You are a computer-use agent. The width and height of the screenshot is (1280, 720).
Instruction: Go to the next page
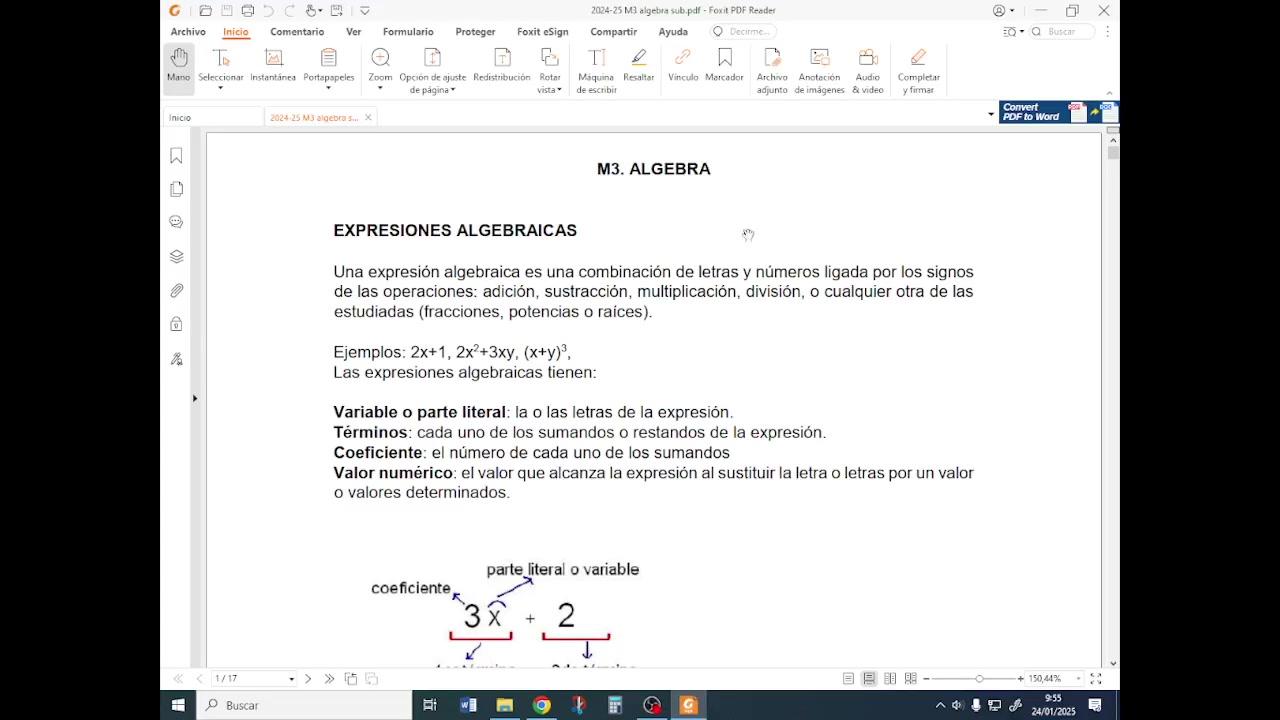pos(308,679)
